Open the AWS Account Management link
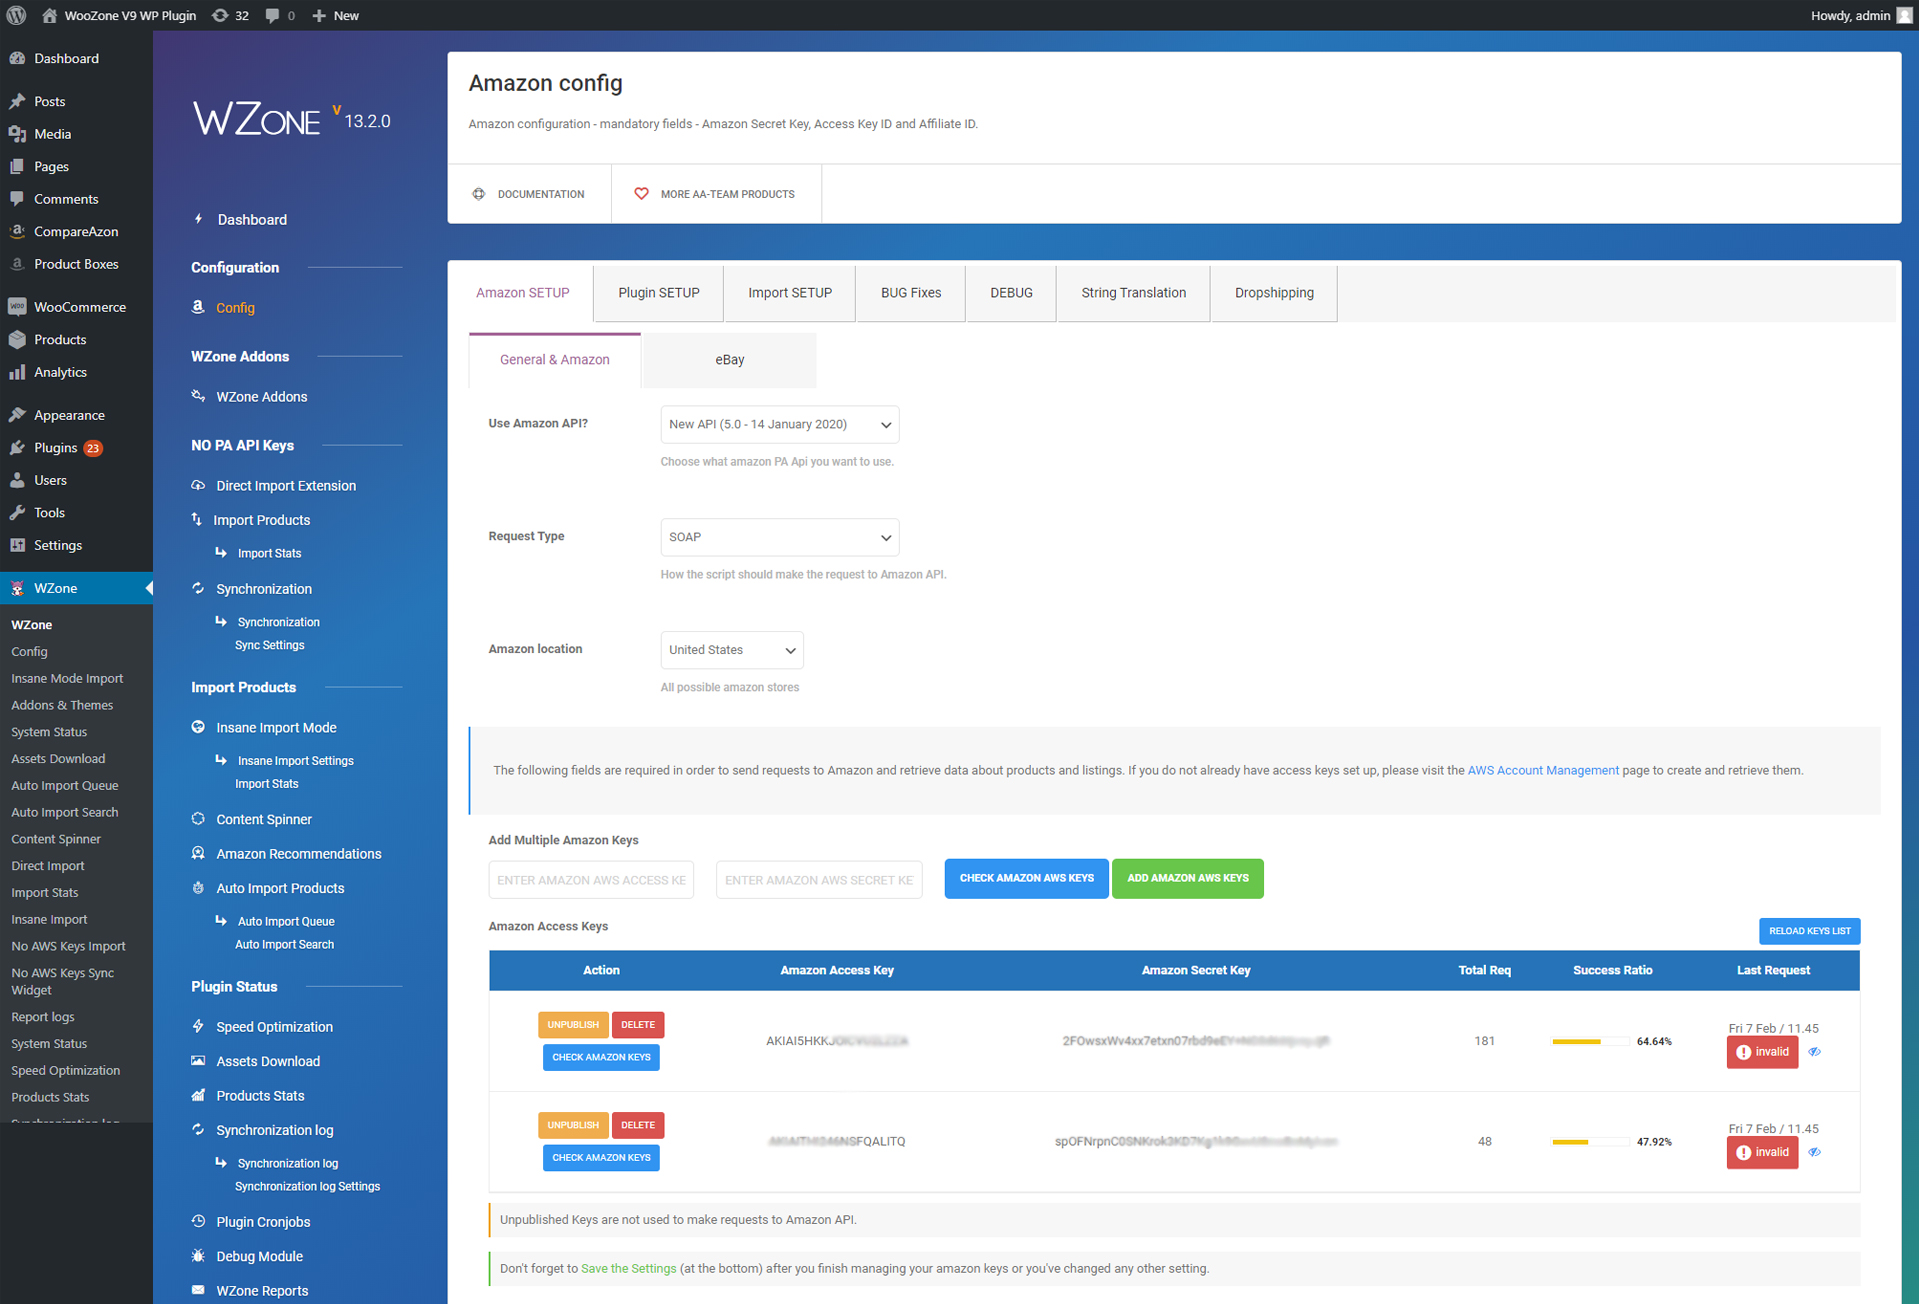Viewport: 1919px width, 1304px height. [x=1543, y=770]
